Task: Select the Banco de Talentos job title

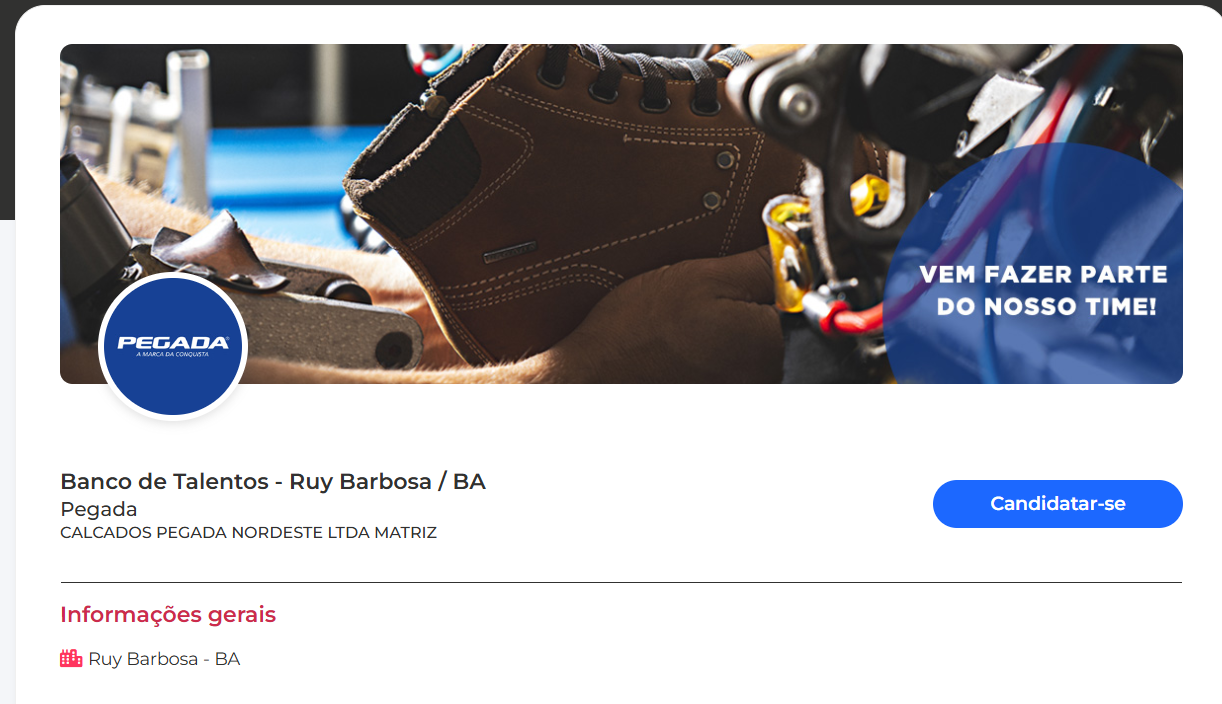Action: 273,481
